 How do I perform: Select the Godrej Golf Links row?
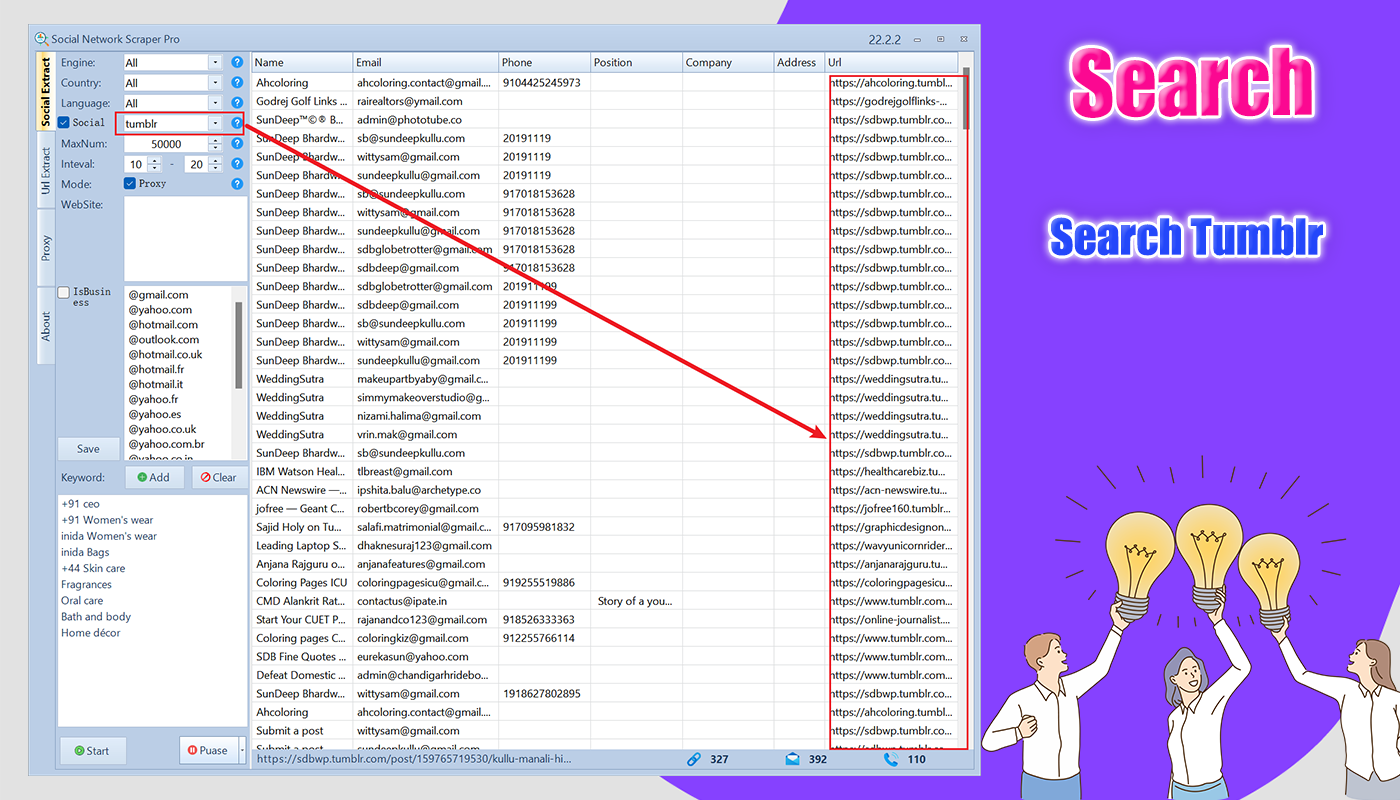click(x=605, y=101)
